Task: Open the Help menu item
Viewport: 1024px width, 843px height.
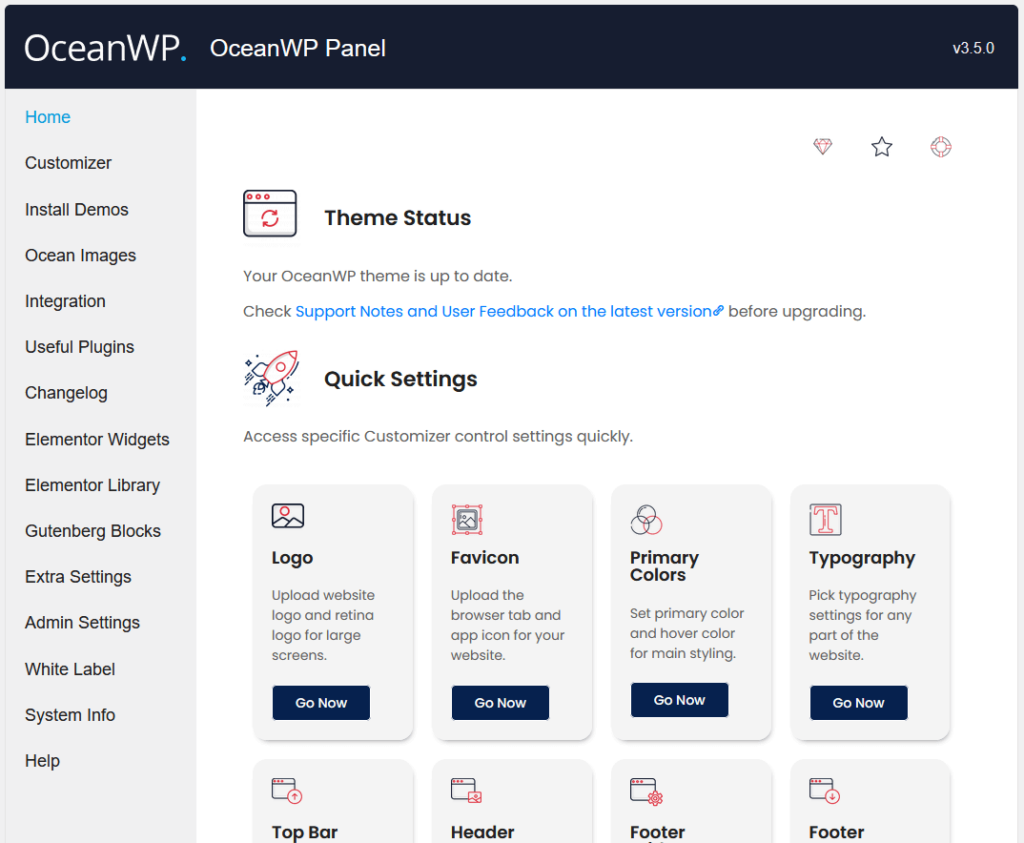Action: 42,761
